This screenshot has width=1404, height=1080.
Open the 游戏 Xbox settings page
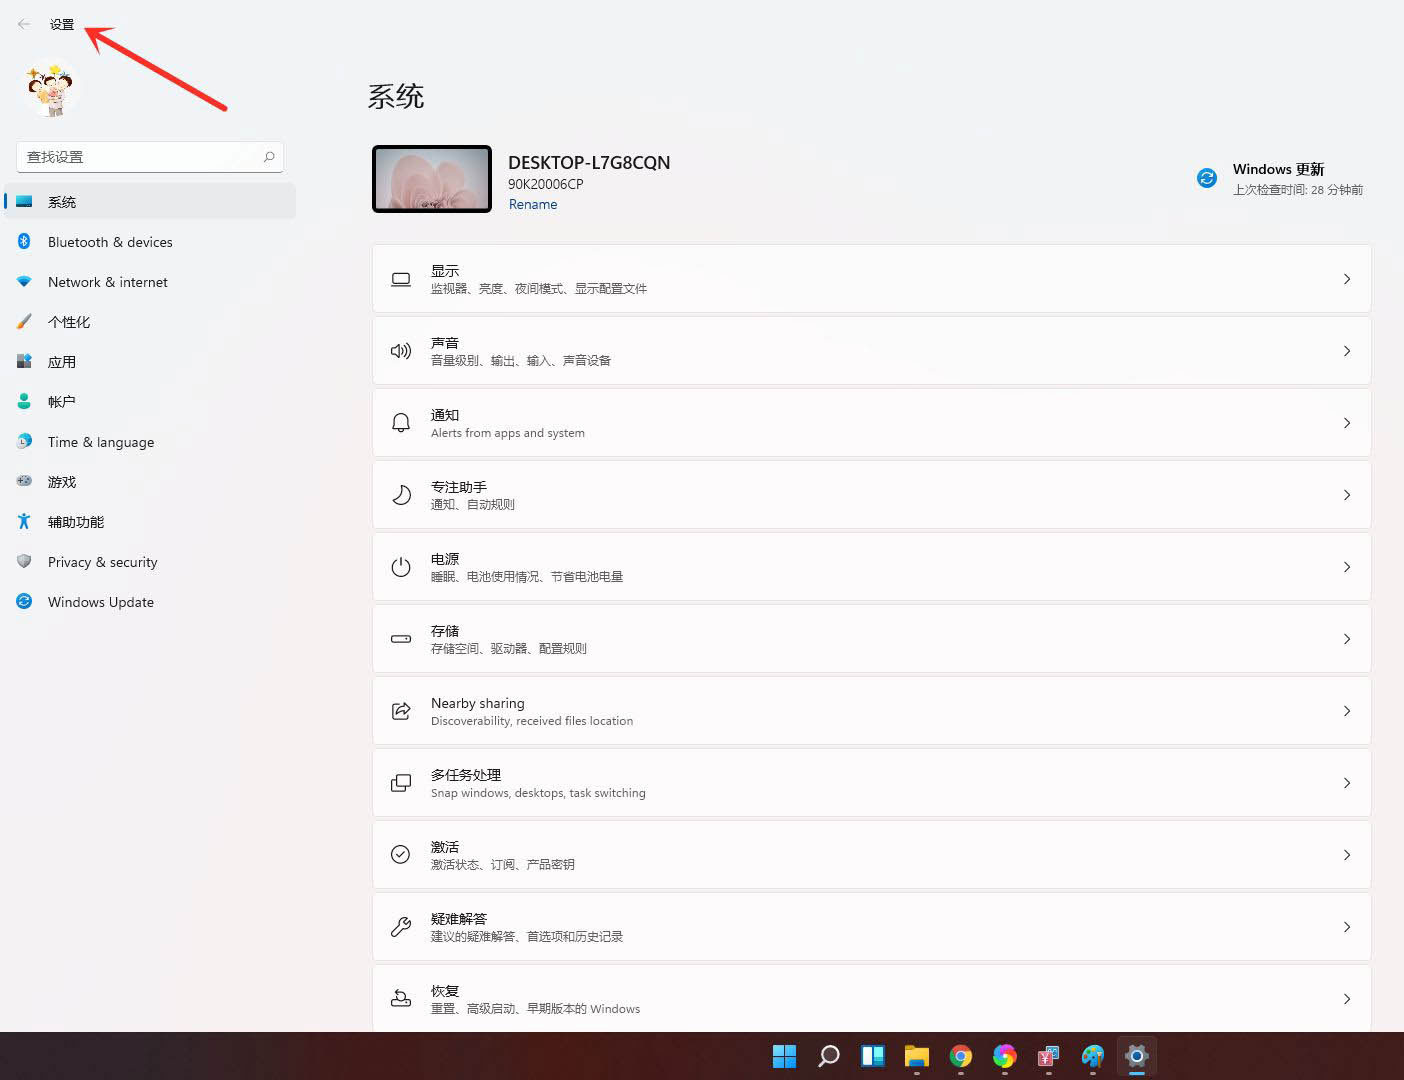click(x=61, y=482)
